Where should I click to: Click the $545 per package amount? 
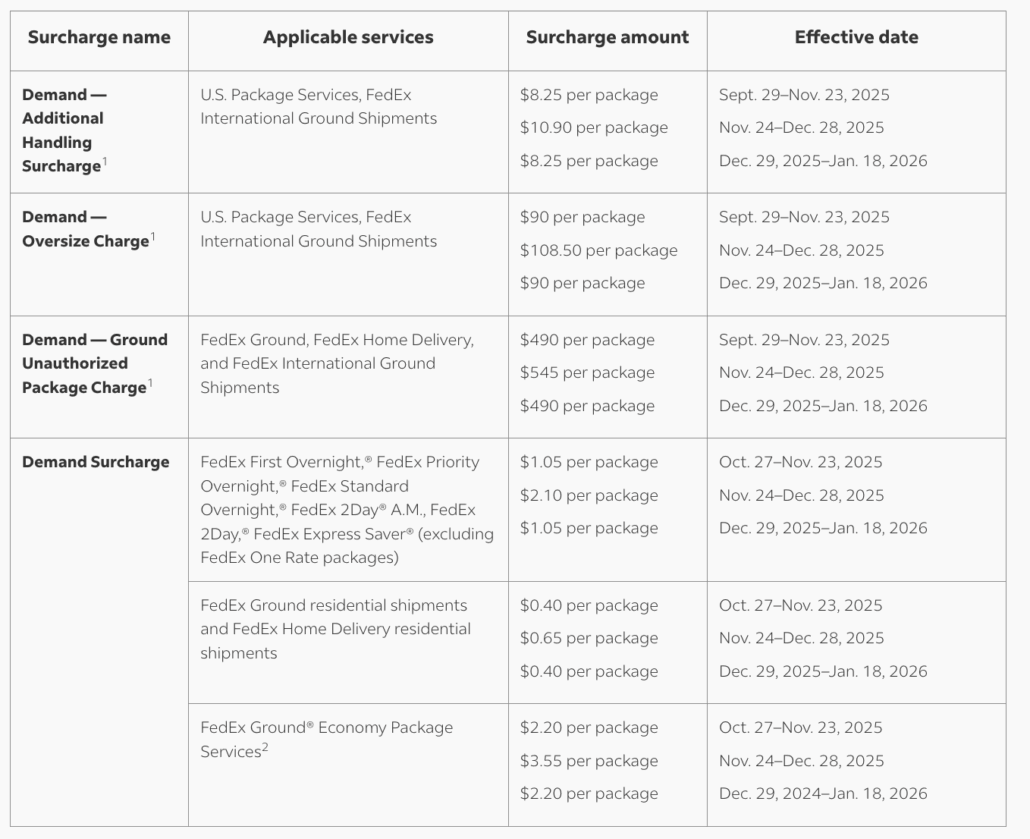[587, 373]
